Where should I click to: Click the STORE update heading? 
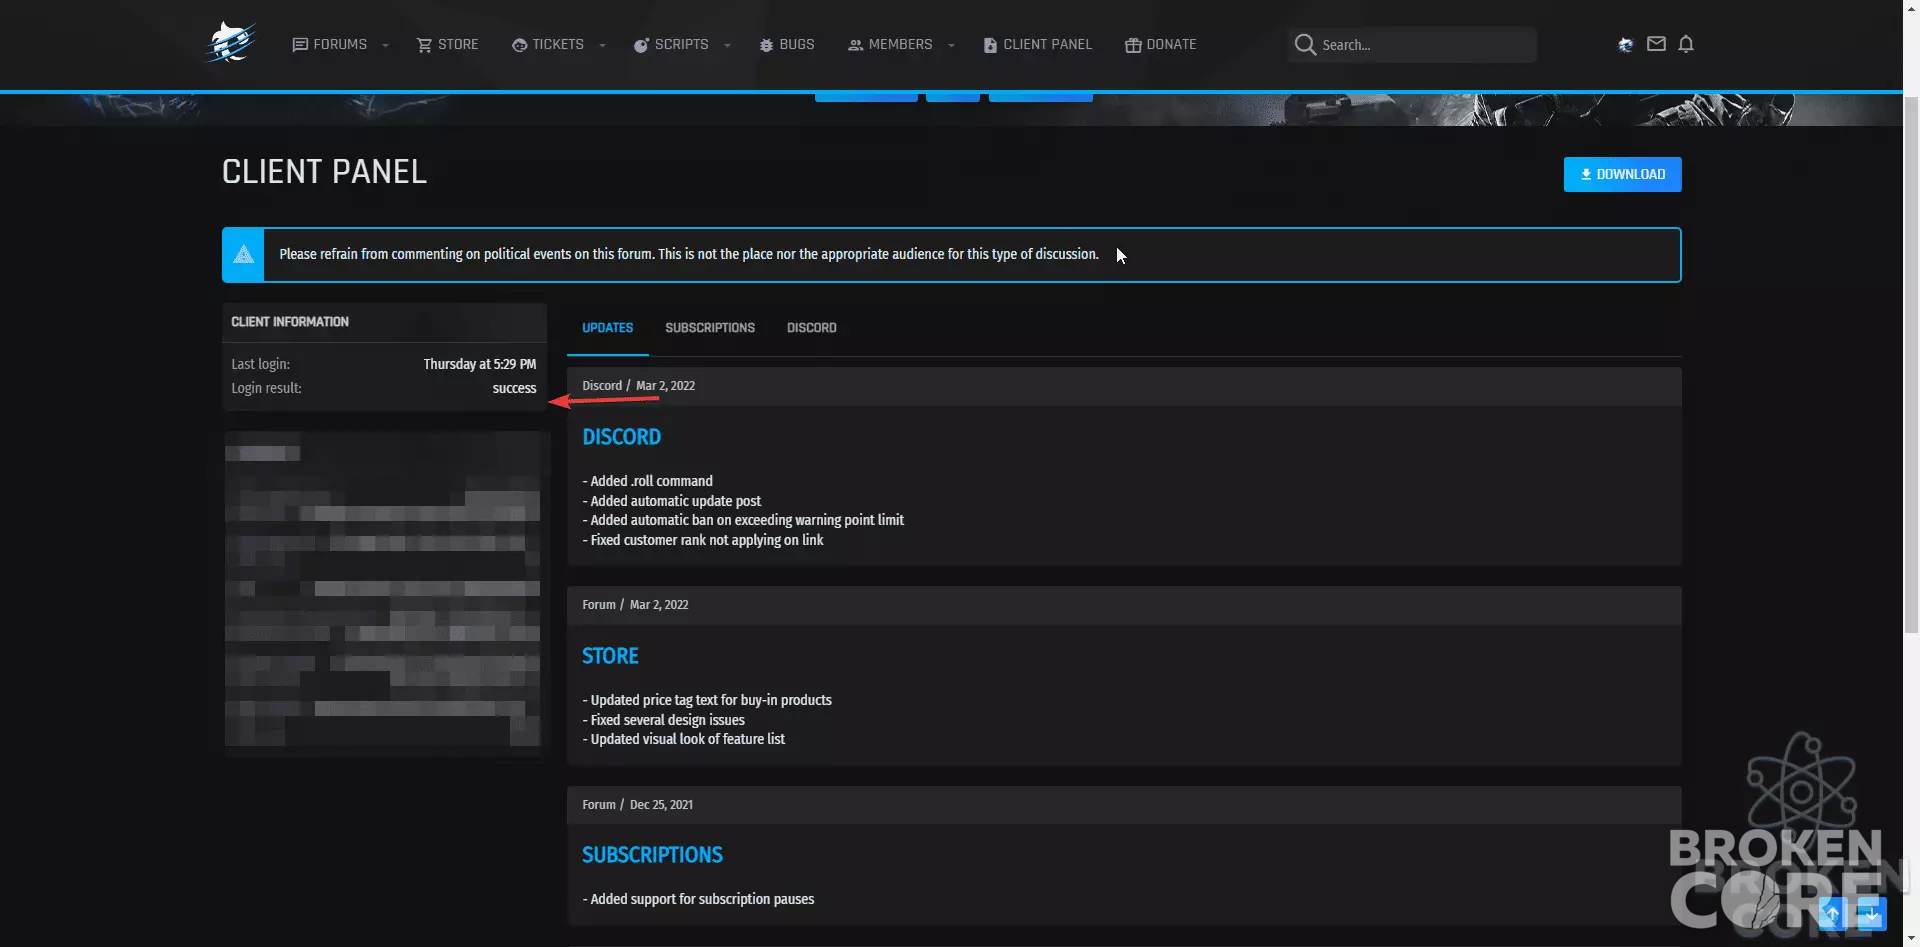tap(610, 656)
